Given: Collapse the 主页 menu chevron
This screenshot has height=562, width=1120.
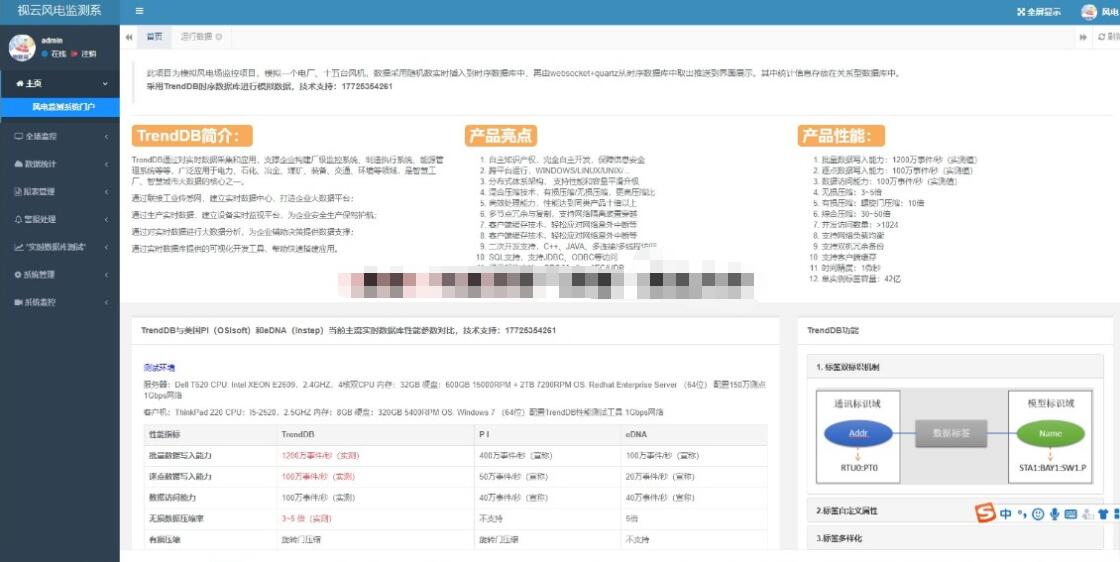Looking at the screenshot, I should click(106, 84).
